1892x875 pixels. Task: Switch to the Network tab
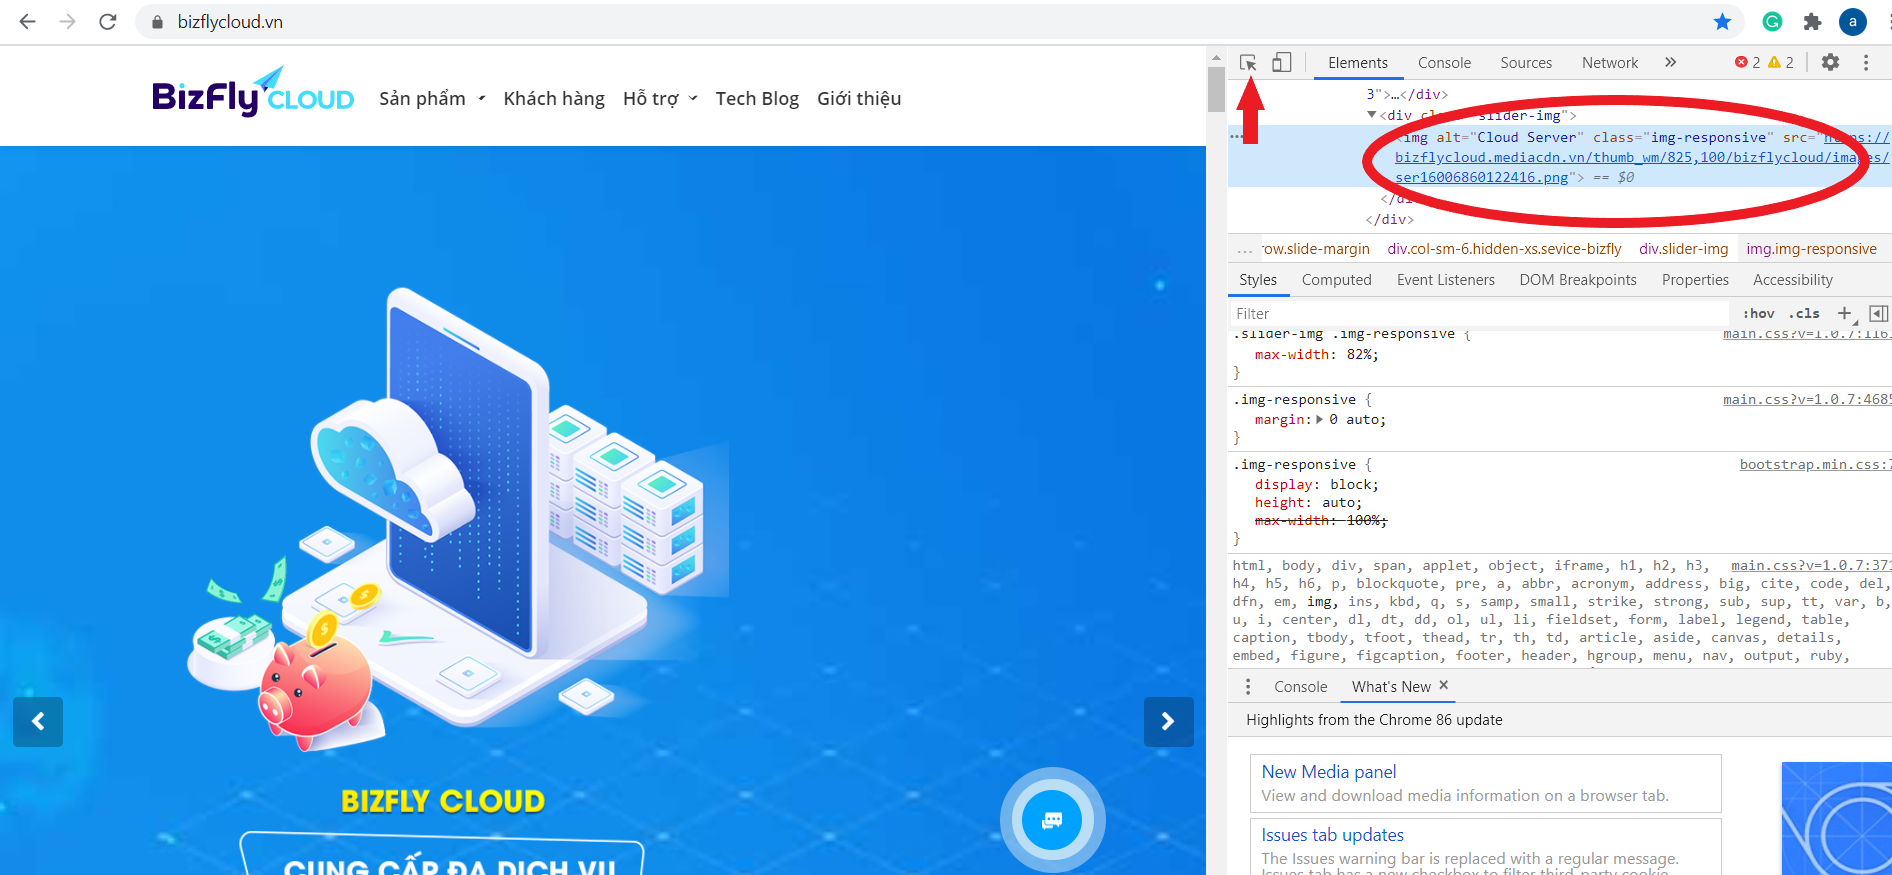1610,62
